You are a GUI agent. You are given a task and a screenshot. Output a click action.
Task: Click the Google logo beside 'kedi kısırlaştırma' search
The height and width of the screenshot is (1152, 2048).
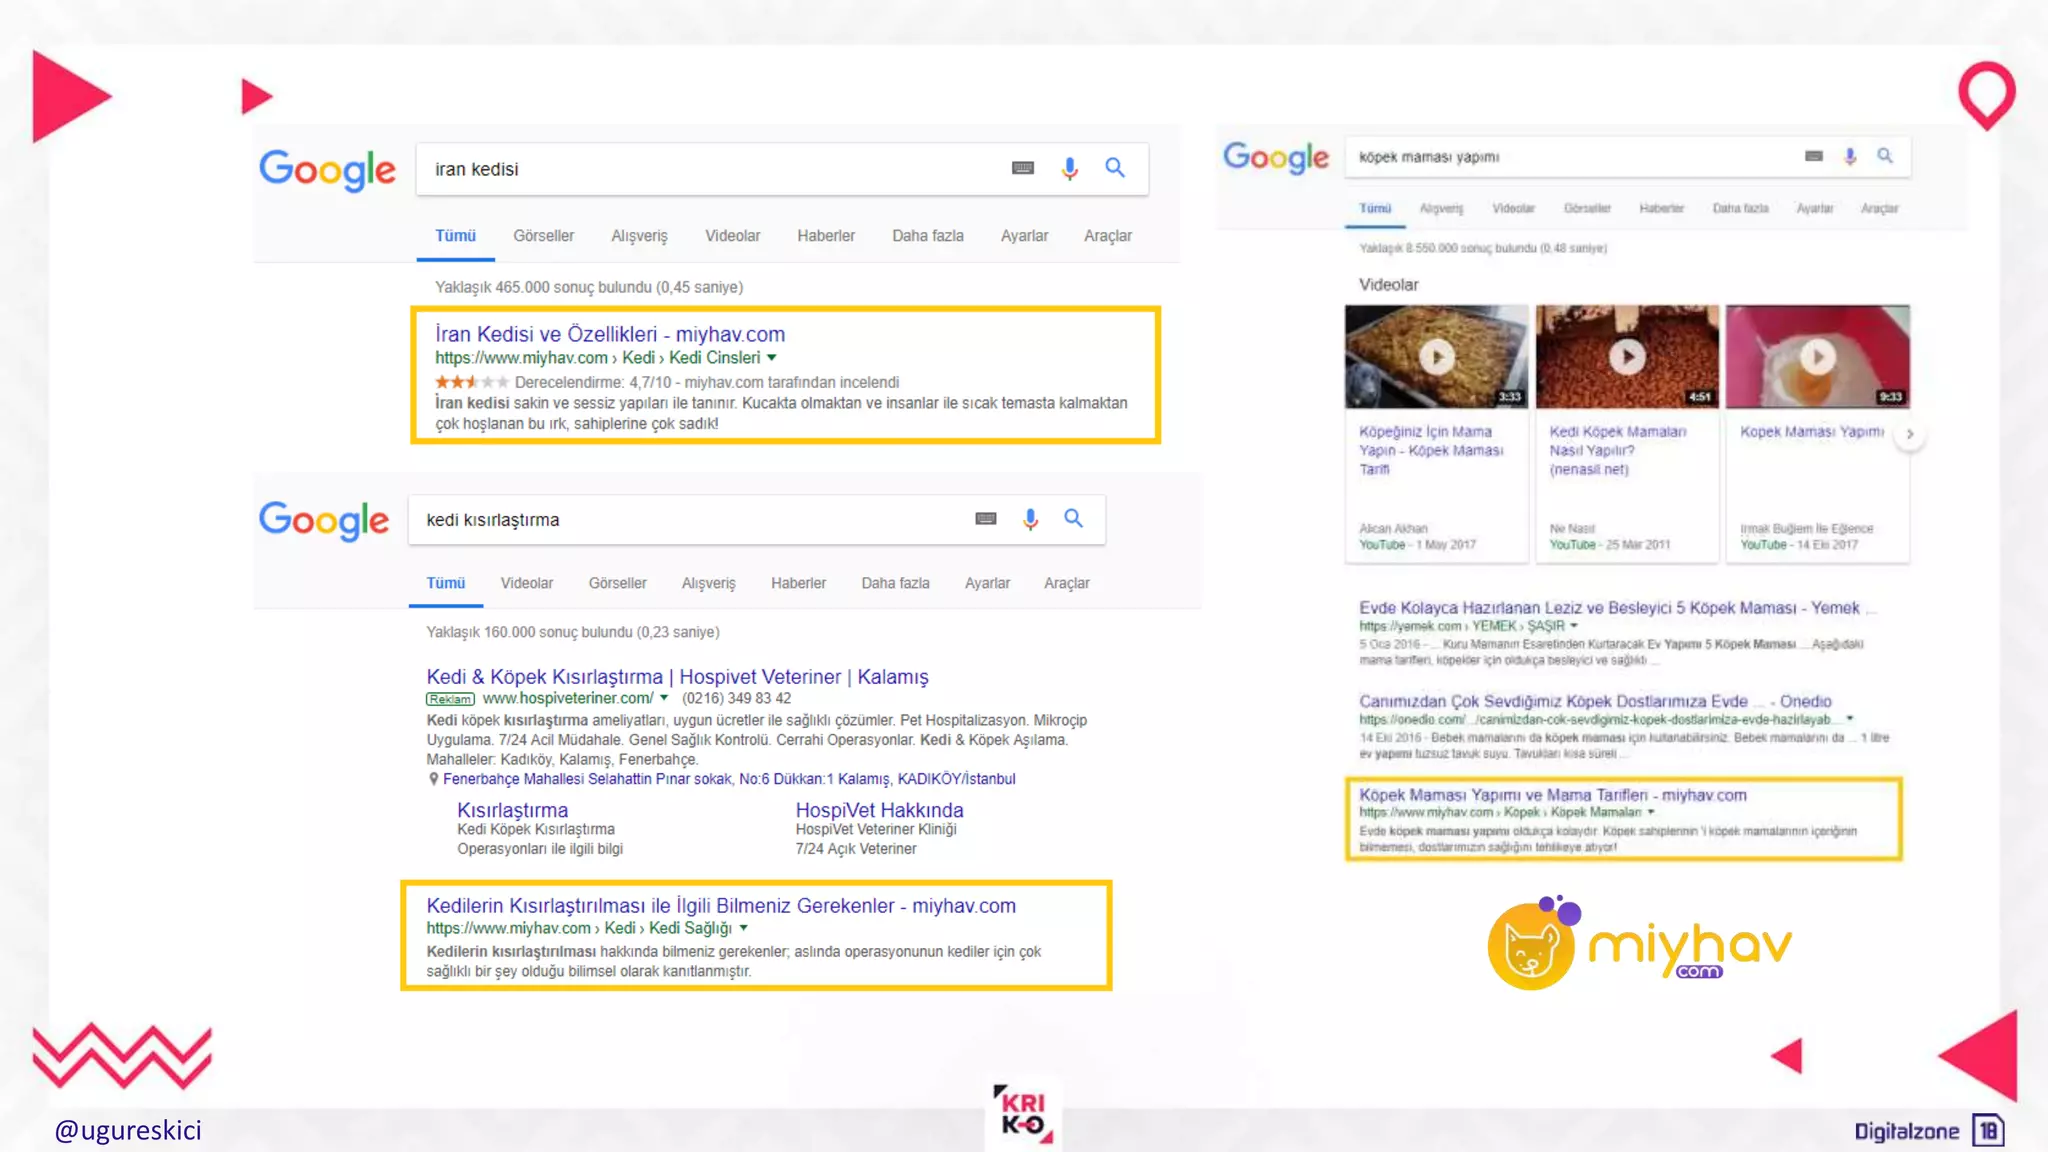point(323,521)
